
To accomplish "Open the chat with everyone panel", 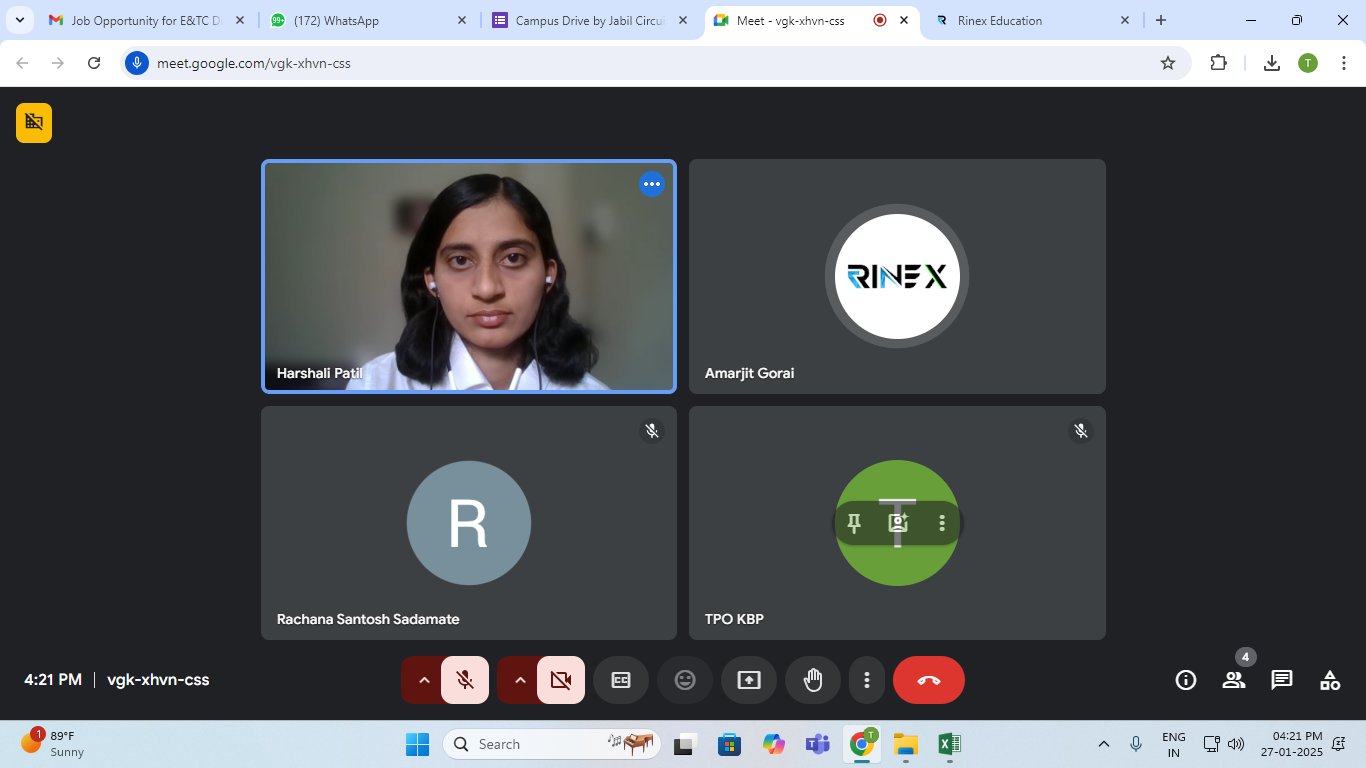I will click(1281, 680).
